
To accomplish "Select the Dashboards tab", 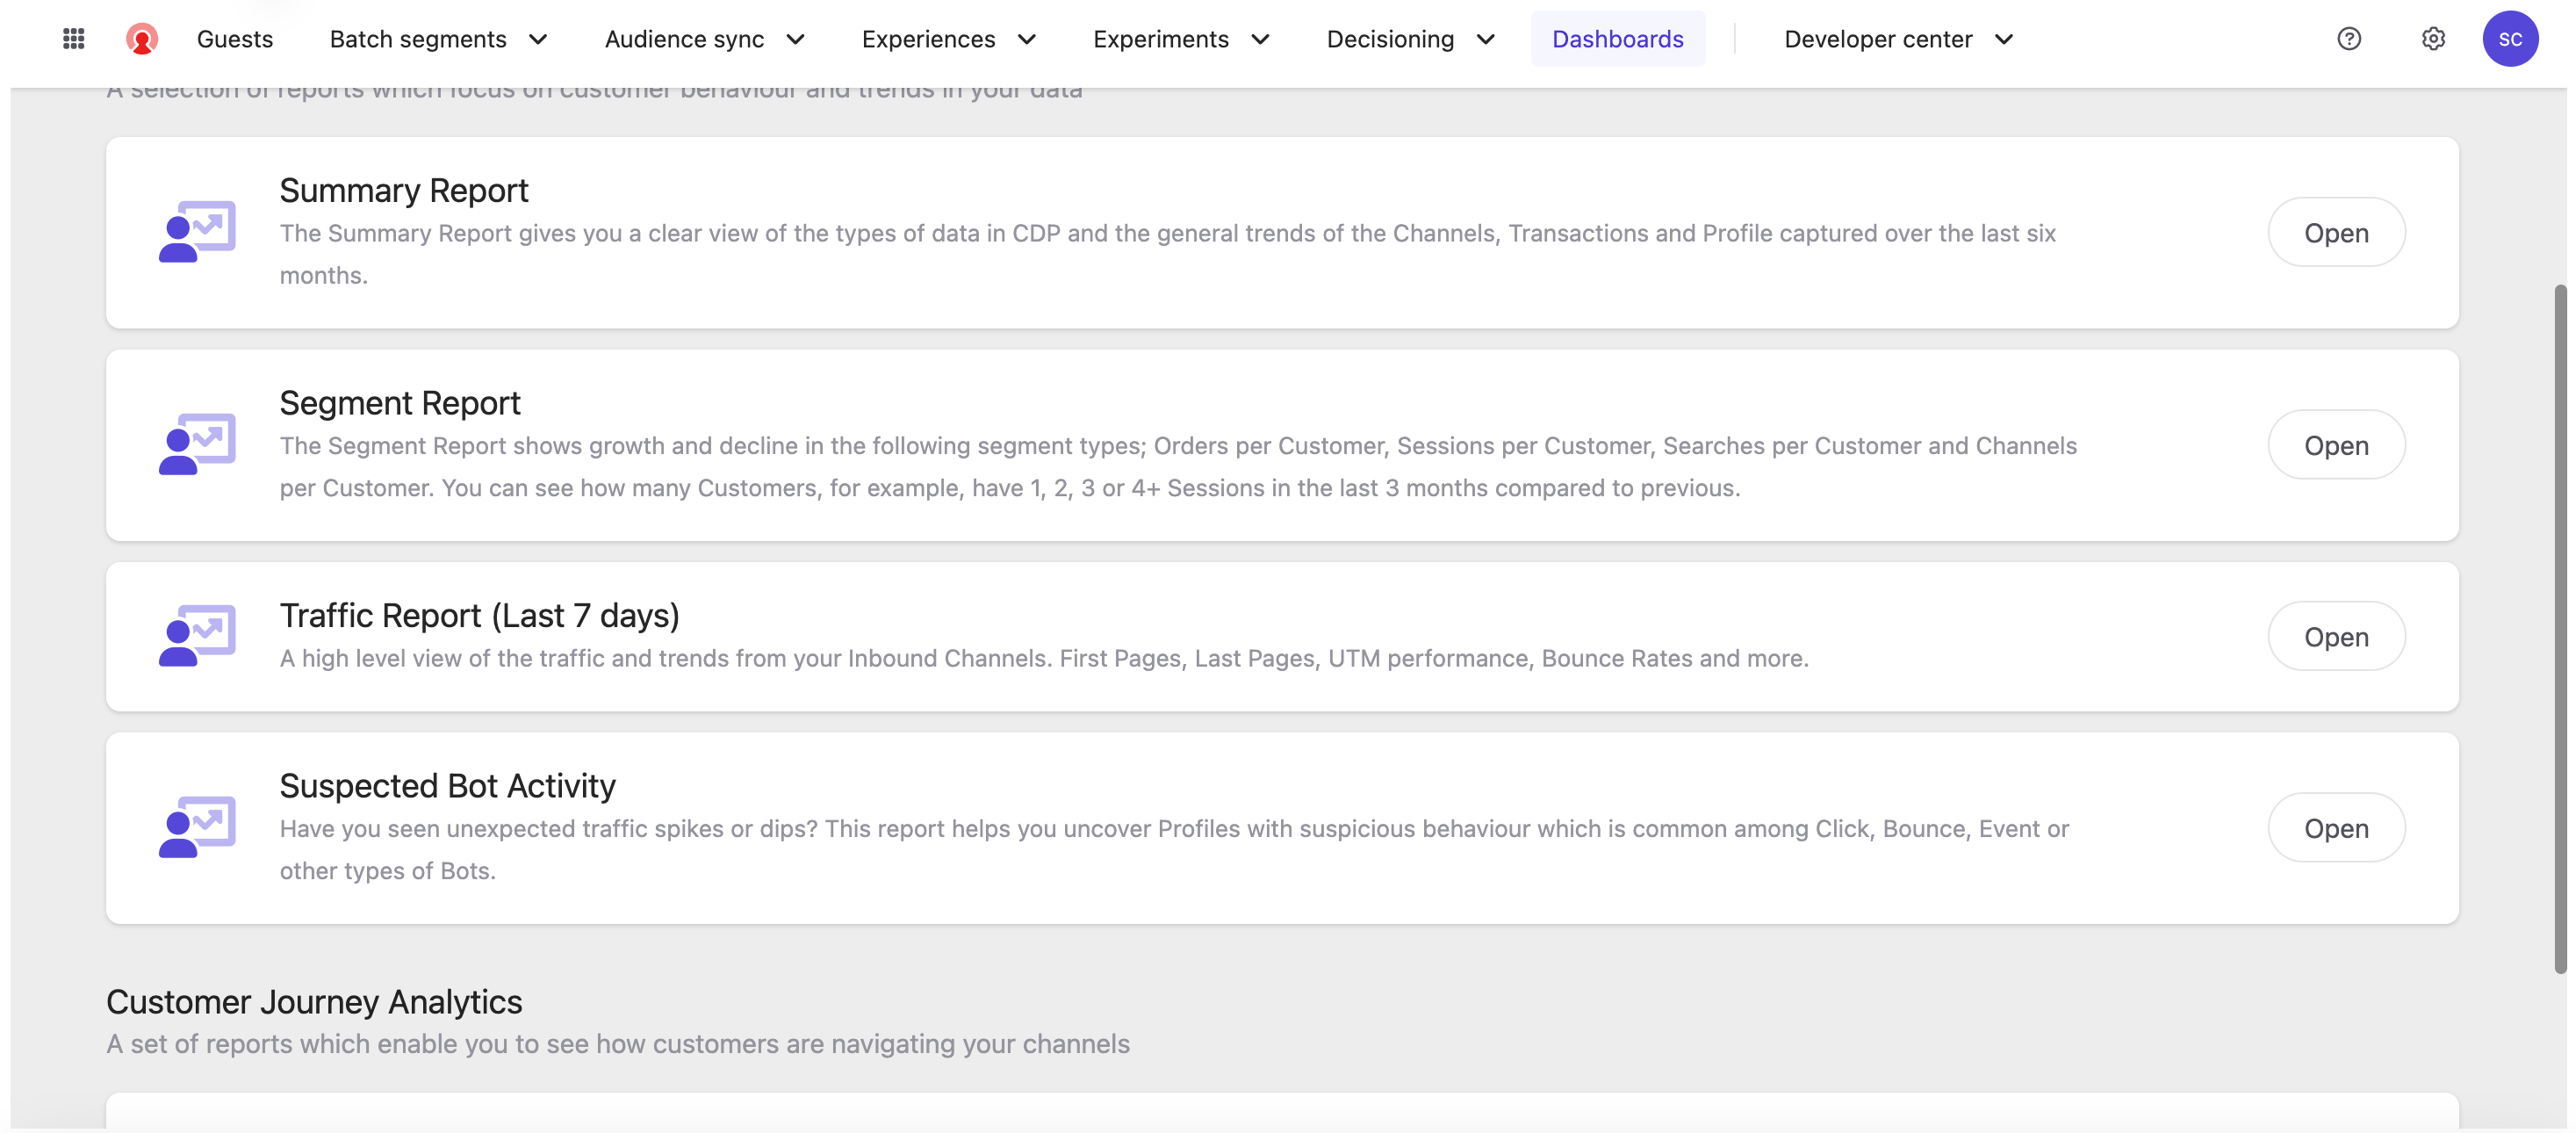I will [x=1617, y=39].
